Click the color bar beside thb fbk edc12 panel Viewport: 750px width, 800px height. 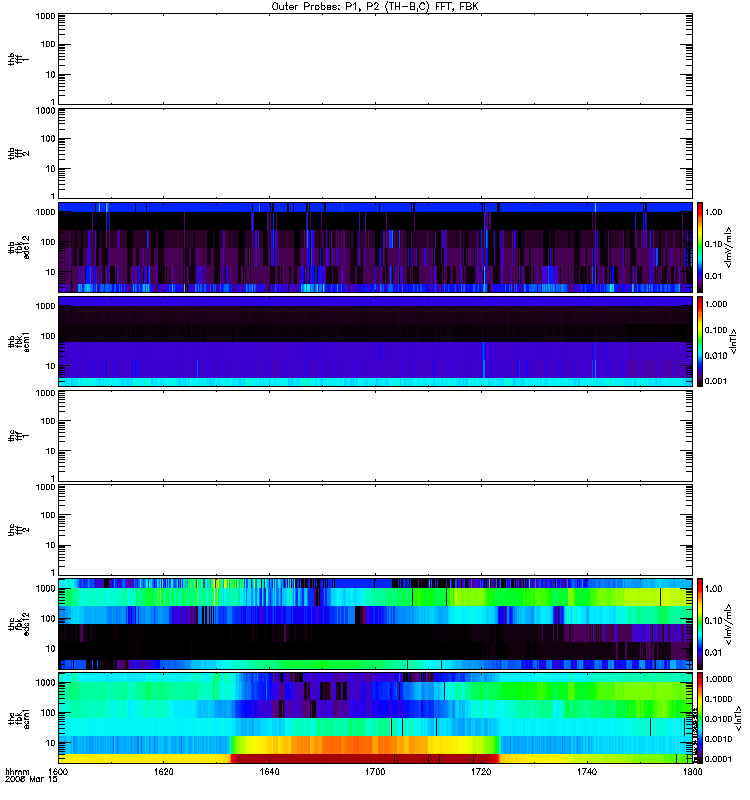[700, 247]
